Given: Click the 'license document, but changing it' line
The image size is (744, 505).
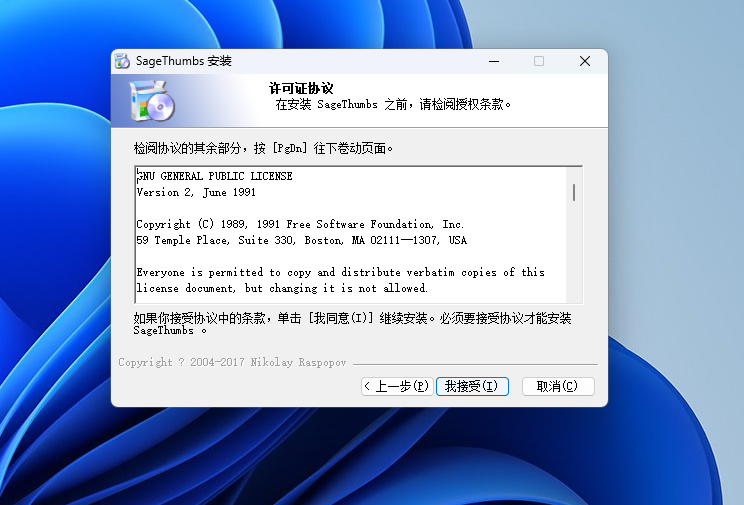Looking at the screenshot, I should point(282,288).
